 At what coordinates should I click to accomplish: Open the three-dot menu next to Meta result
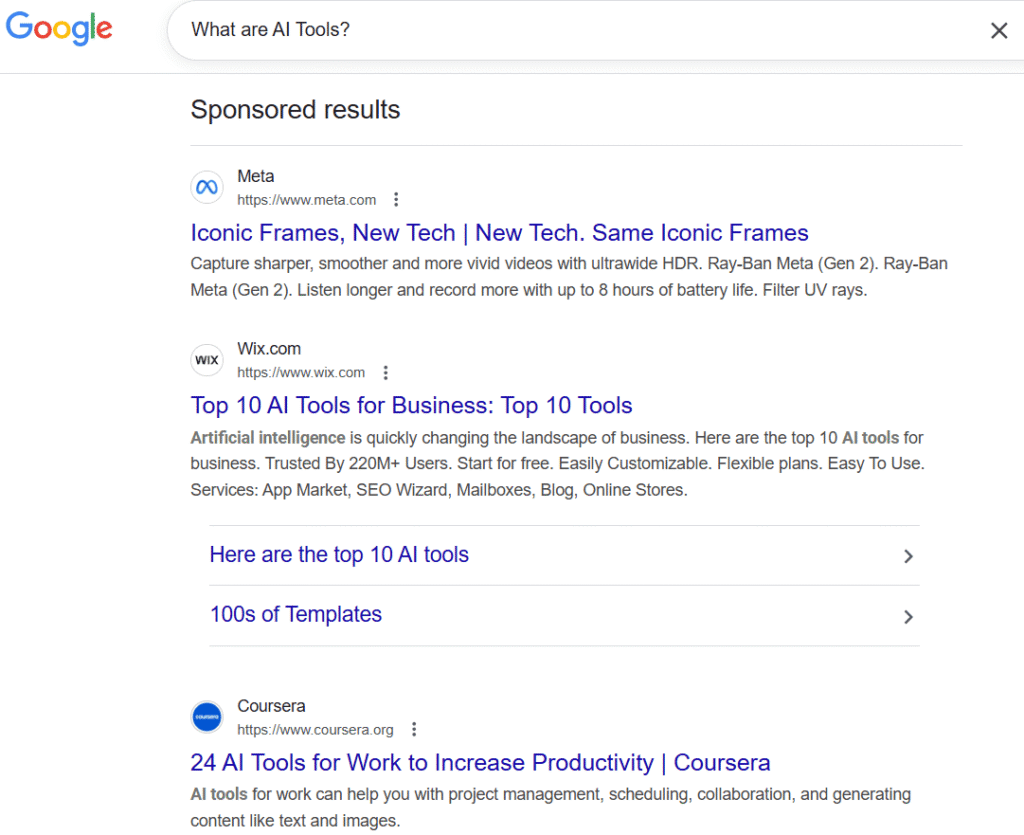tap(397, 200)
